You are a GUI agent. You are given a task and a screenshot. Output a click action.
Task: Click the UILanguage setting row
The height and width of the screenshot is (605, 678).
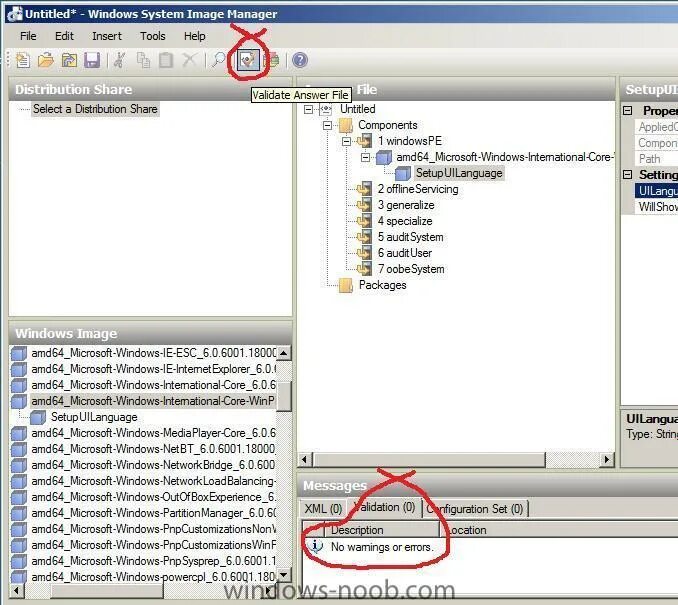656,191
